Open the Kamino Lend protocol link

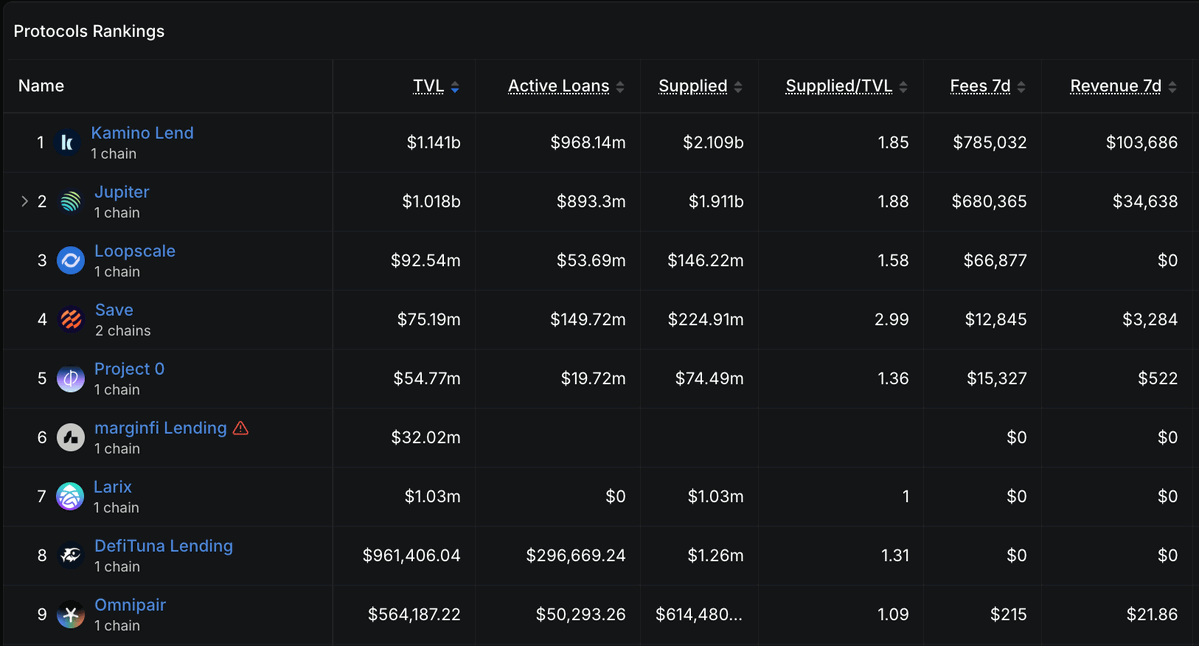point(142,133)
